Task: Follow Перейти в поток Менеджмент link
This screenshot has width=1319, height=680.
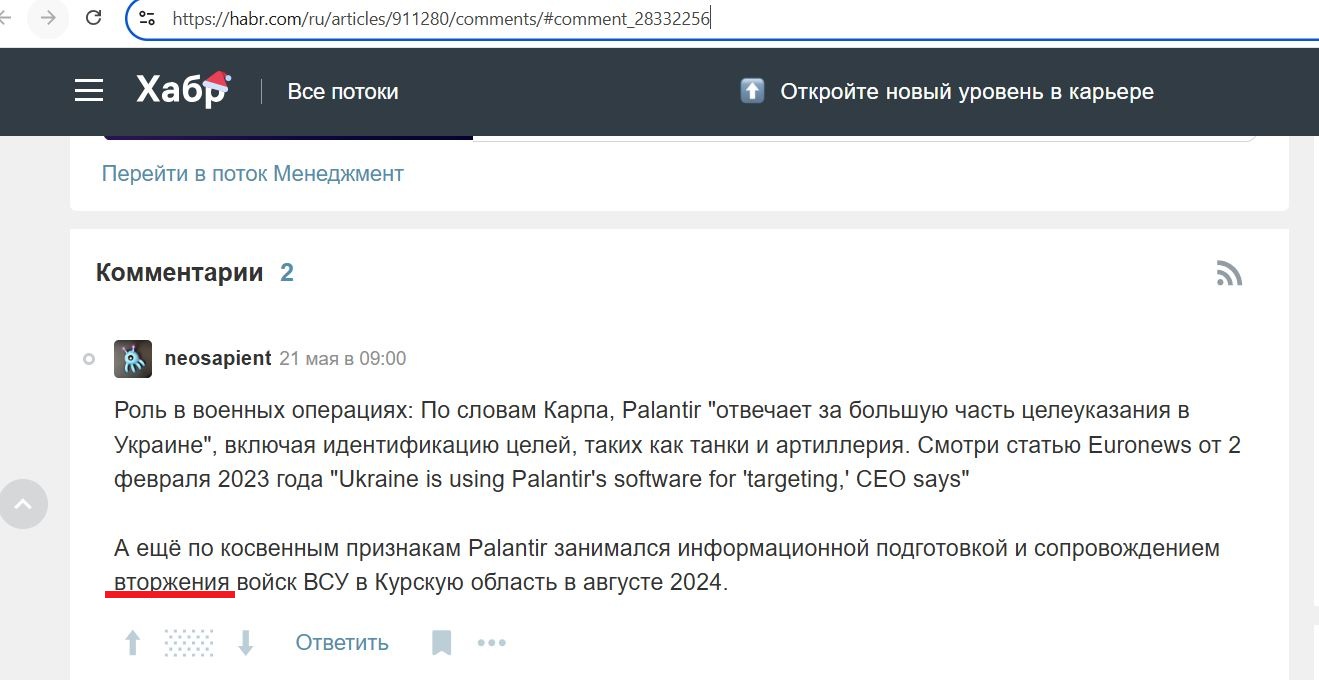Action: click(252, 173)
